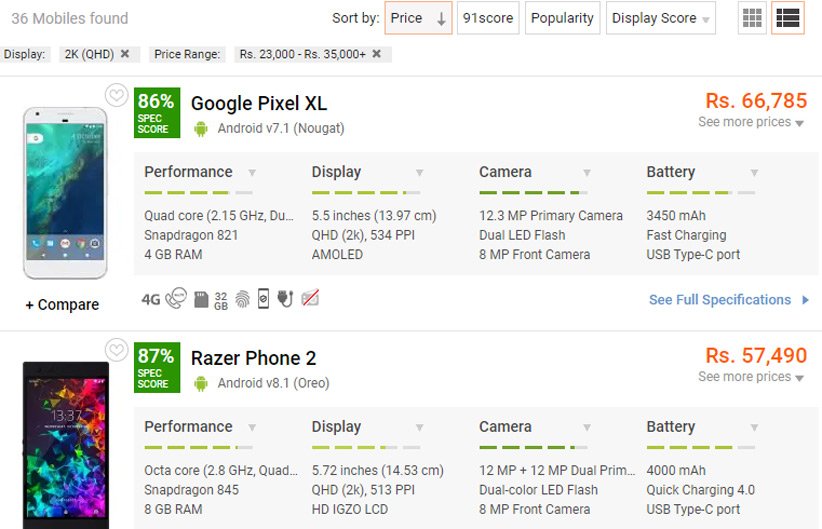
Task: Click the "8 GB RAM" text
Action: point(173,510)
